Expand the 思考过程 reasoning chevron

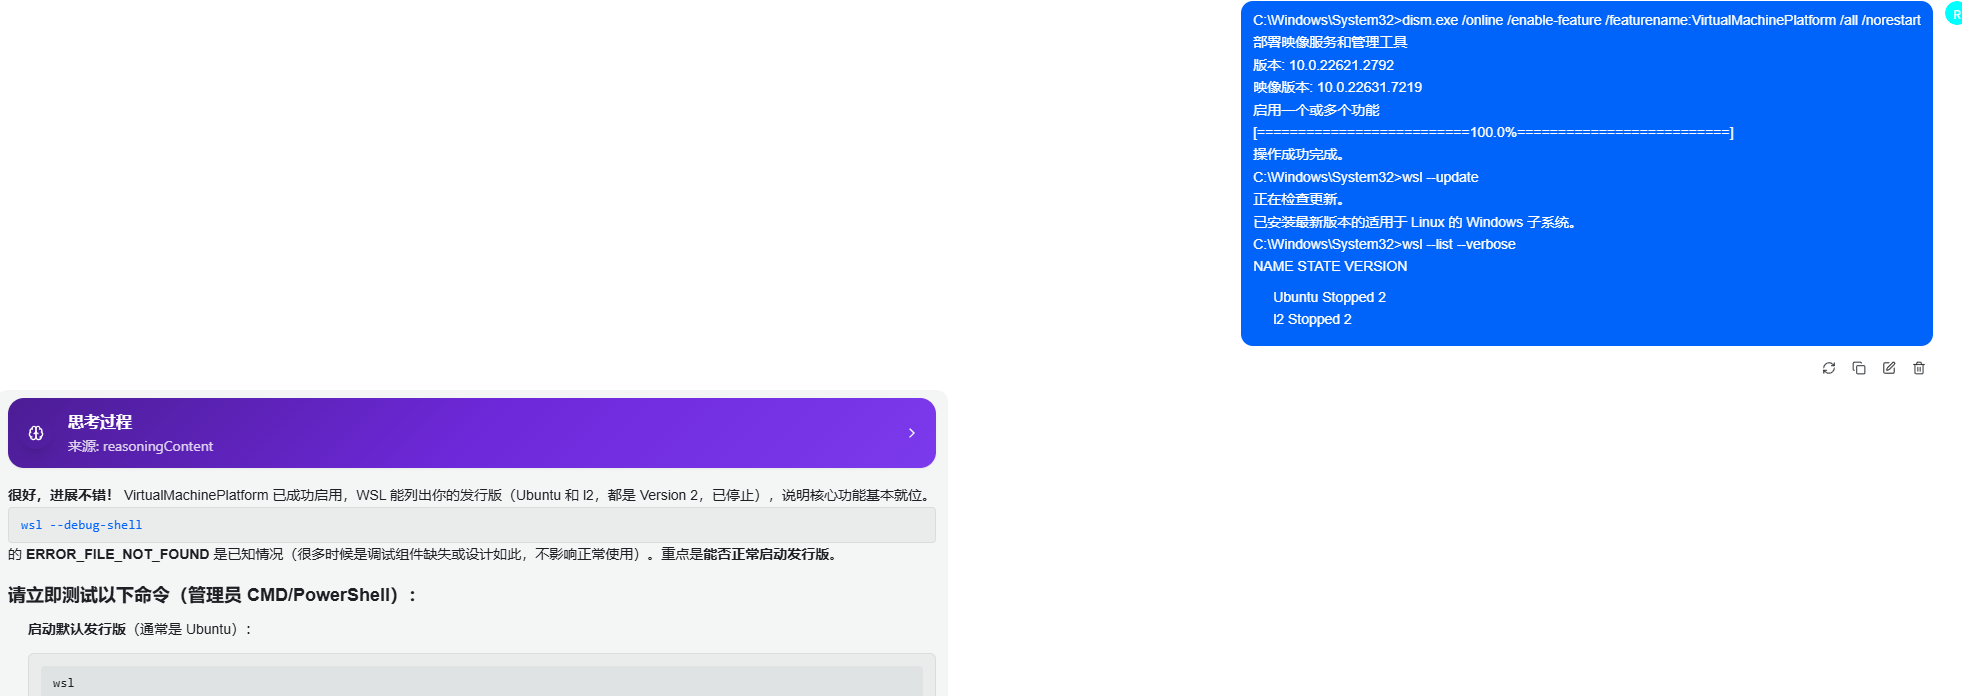coord(912,433)
